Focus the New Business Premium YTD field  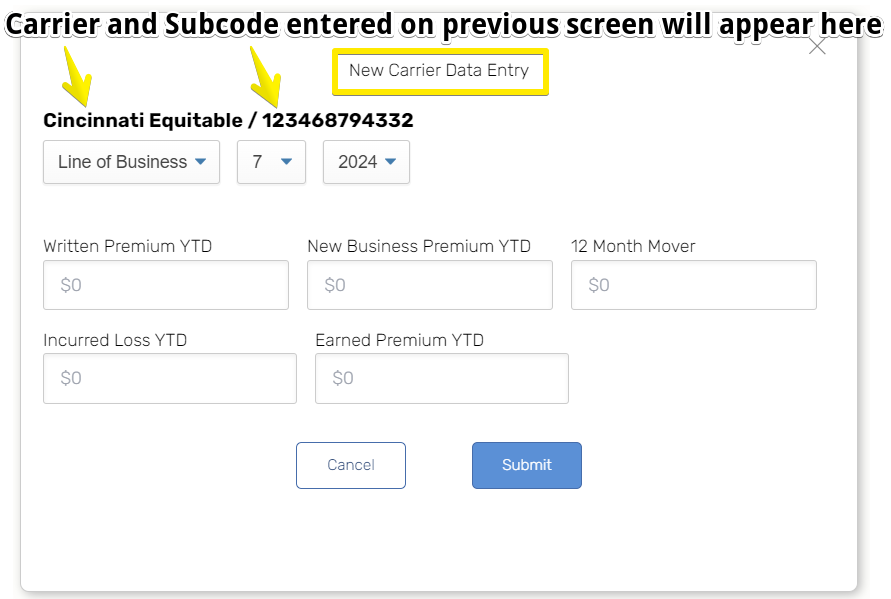430,285
